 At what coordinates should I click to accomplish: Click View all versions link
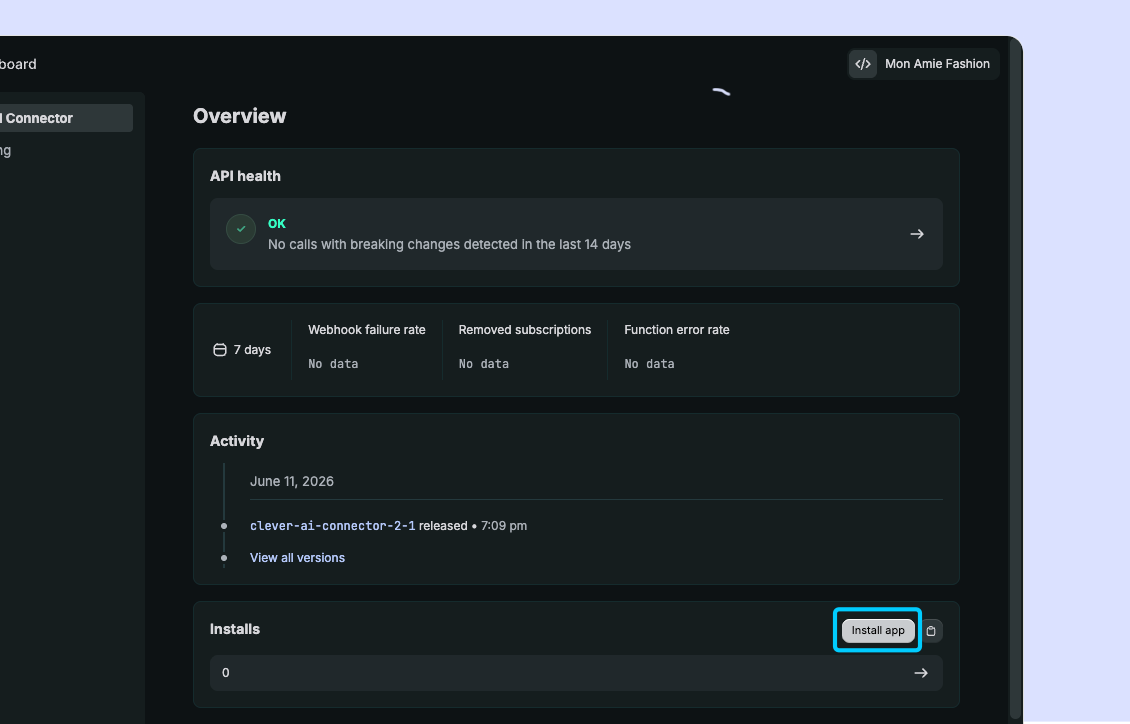point(297,558)
